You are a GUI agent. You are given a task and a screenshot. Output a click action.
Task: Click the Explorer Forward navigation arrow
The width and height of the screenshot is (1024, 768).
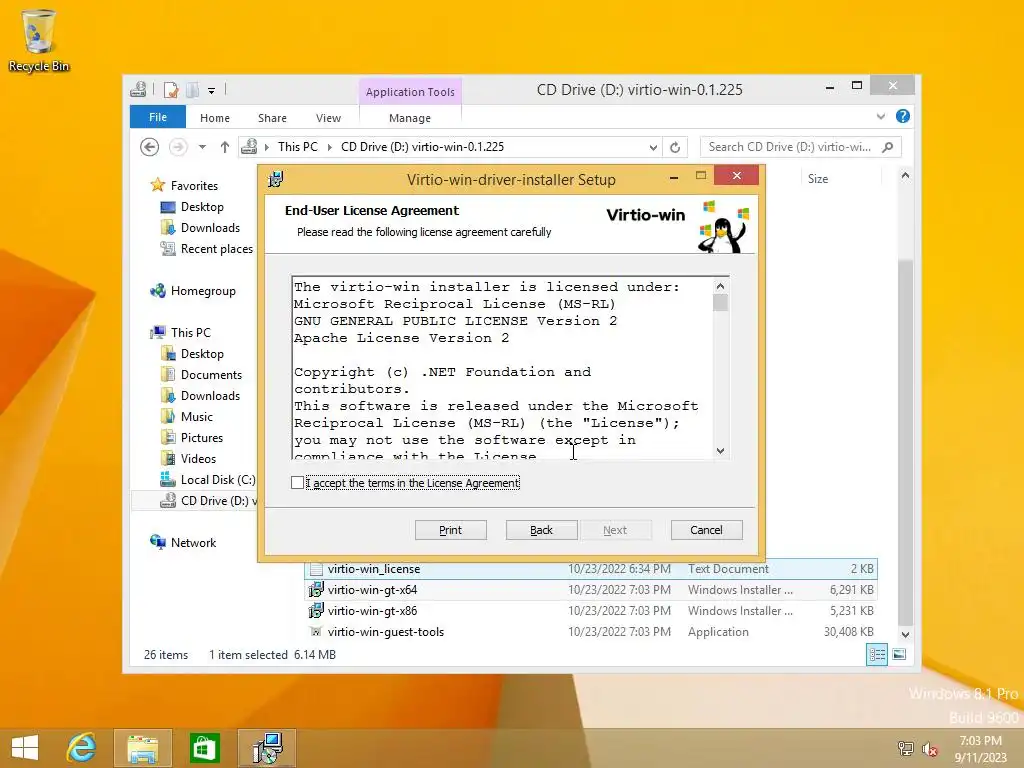point(178,147)
